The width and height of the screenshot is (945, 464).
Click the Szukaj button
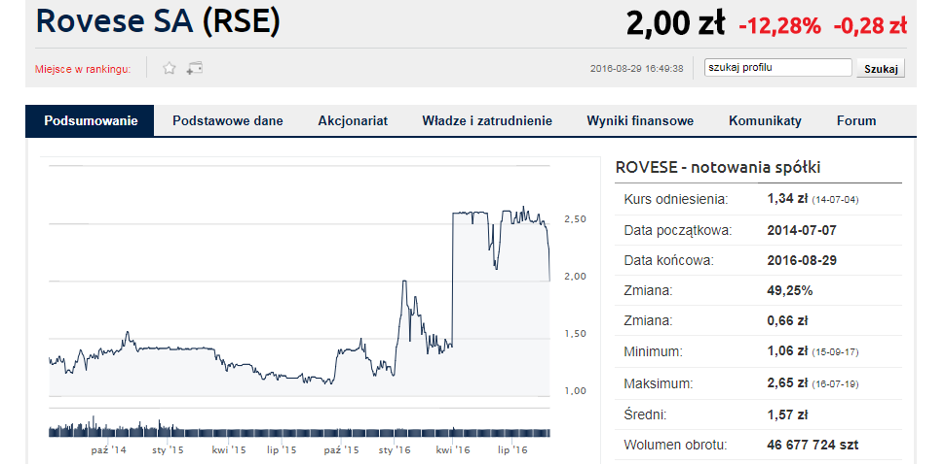[881, 68]
